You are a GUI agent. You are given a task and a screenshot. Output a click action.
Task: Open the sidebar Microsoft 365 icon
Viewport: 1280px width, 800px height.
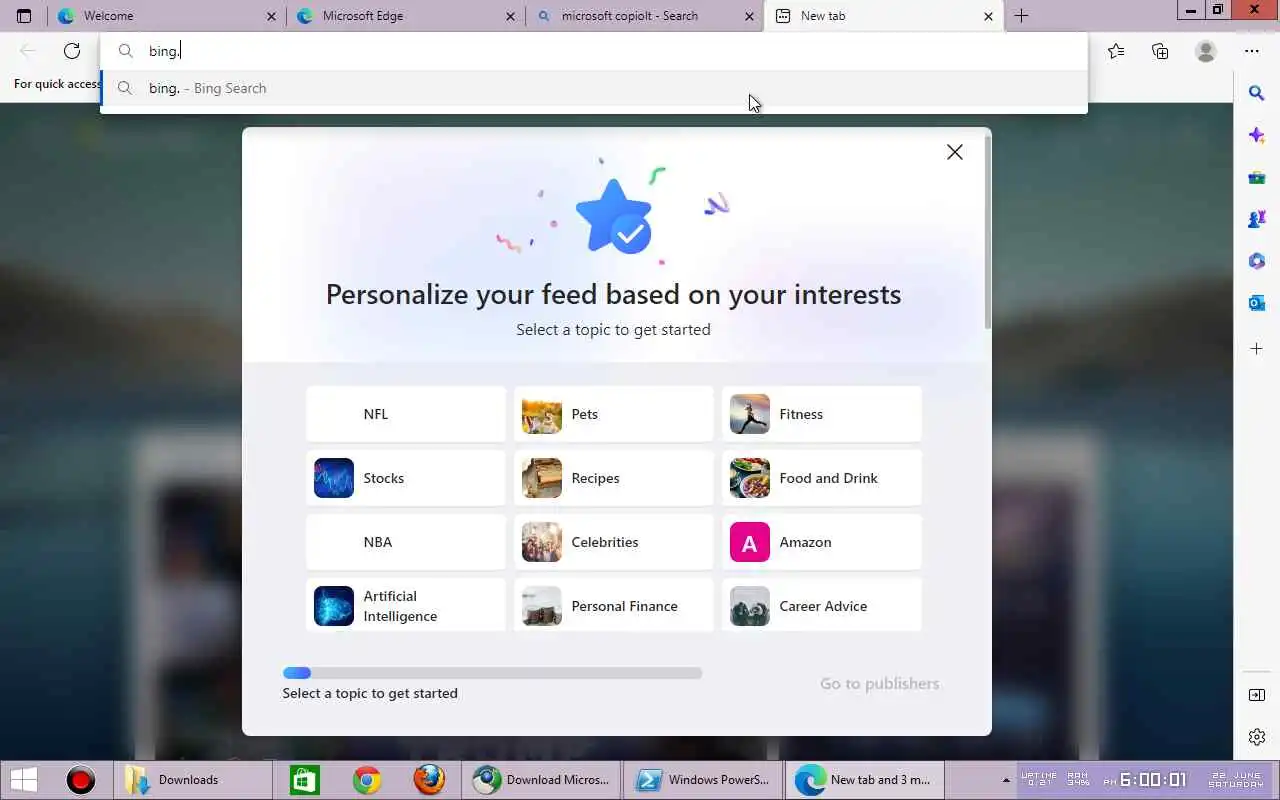tap(1257, 261)
